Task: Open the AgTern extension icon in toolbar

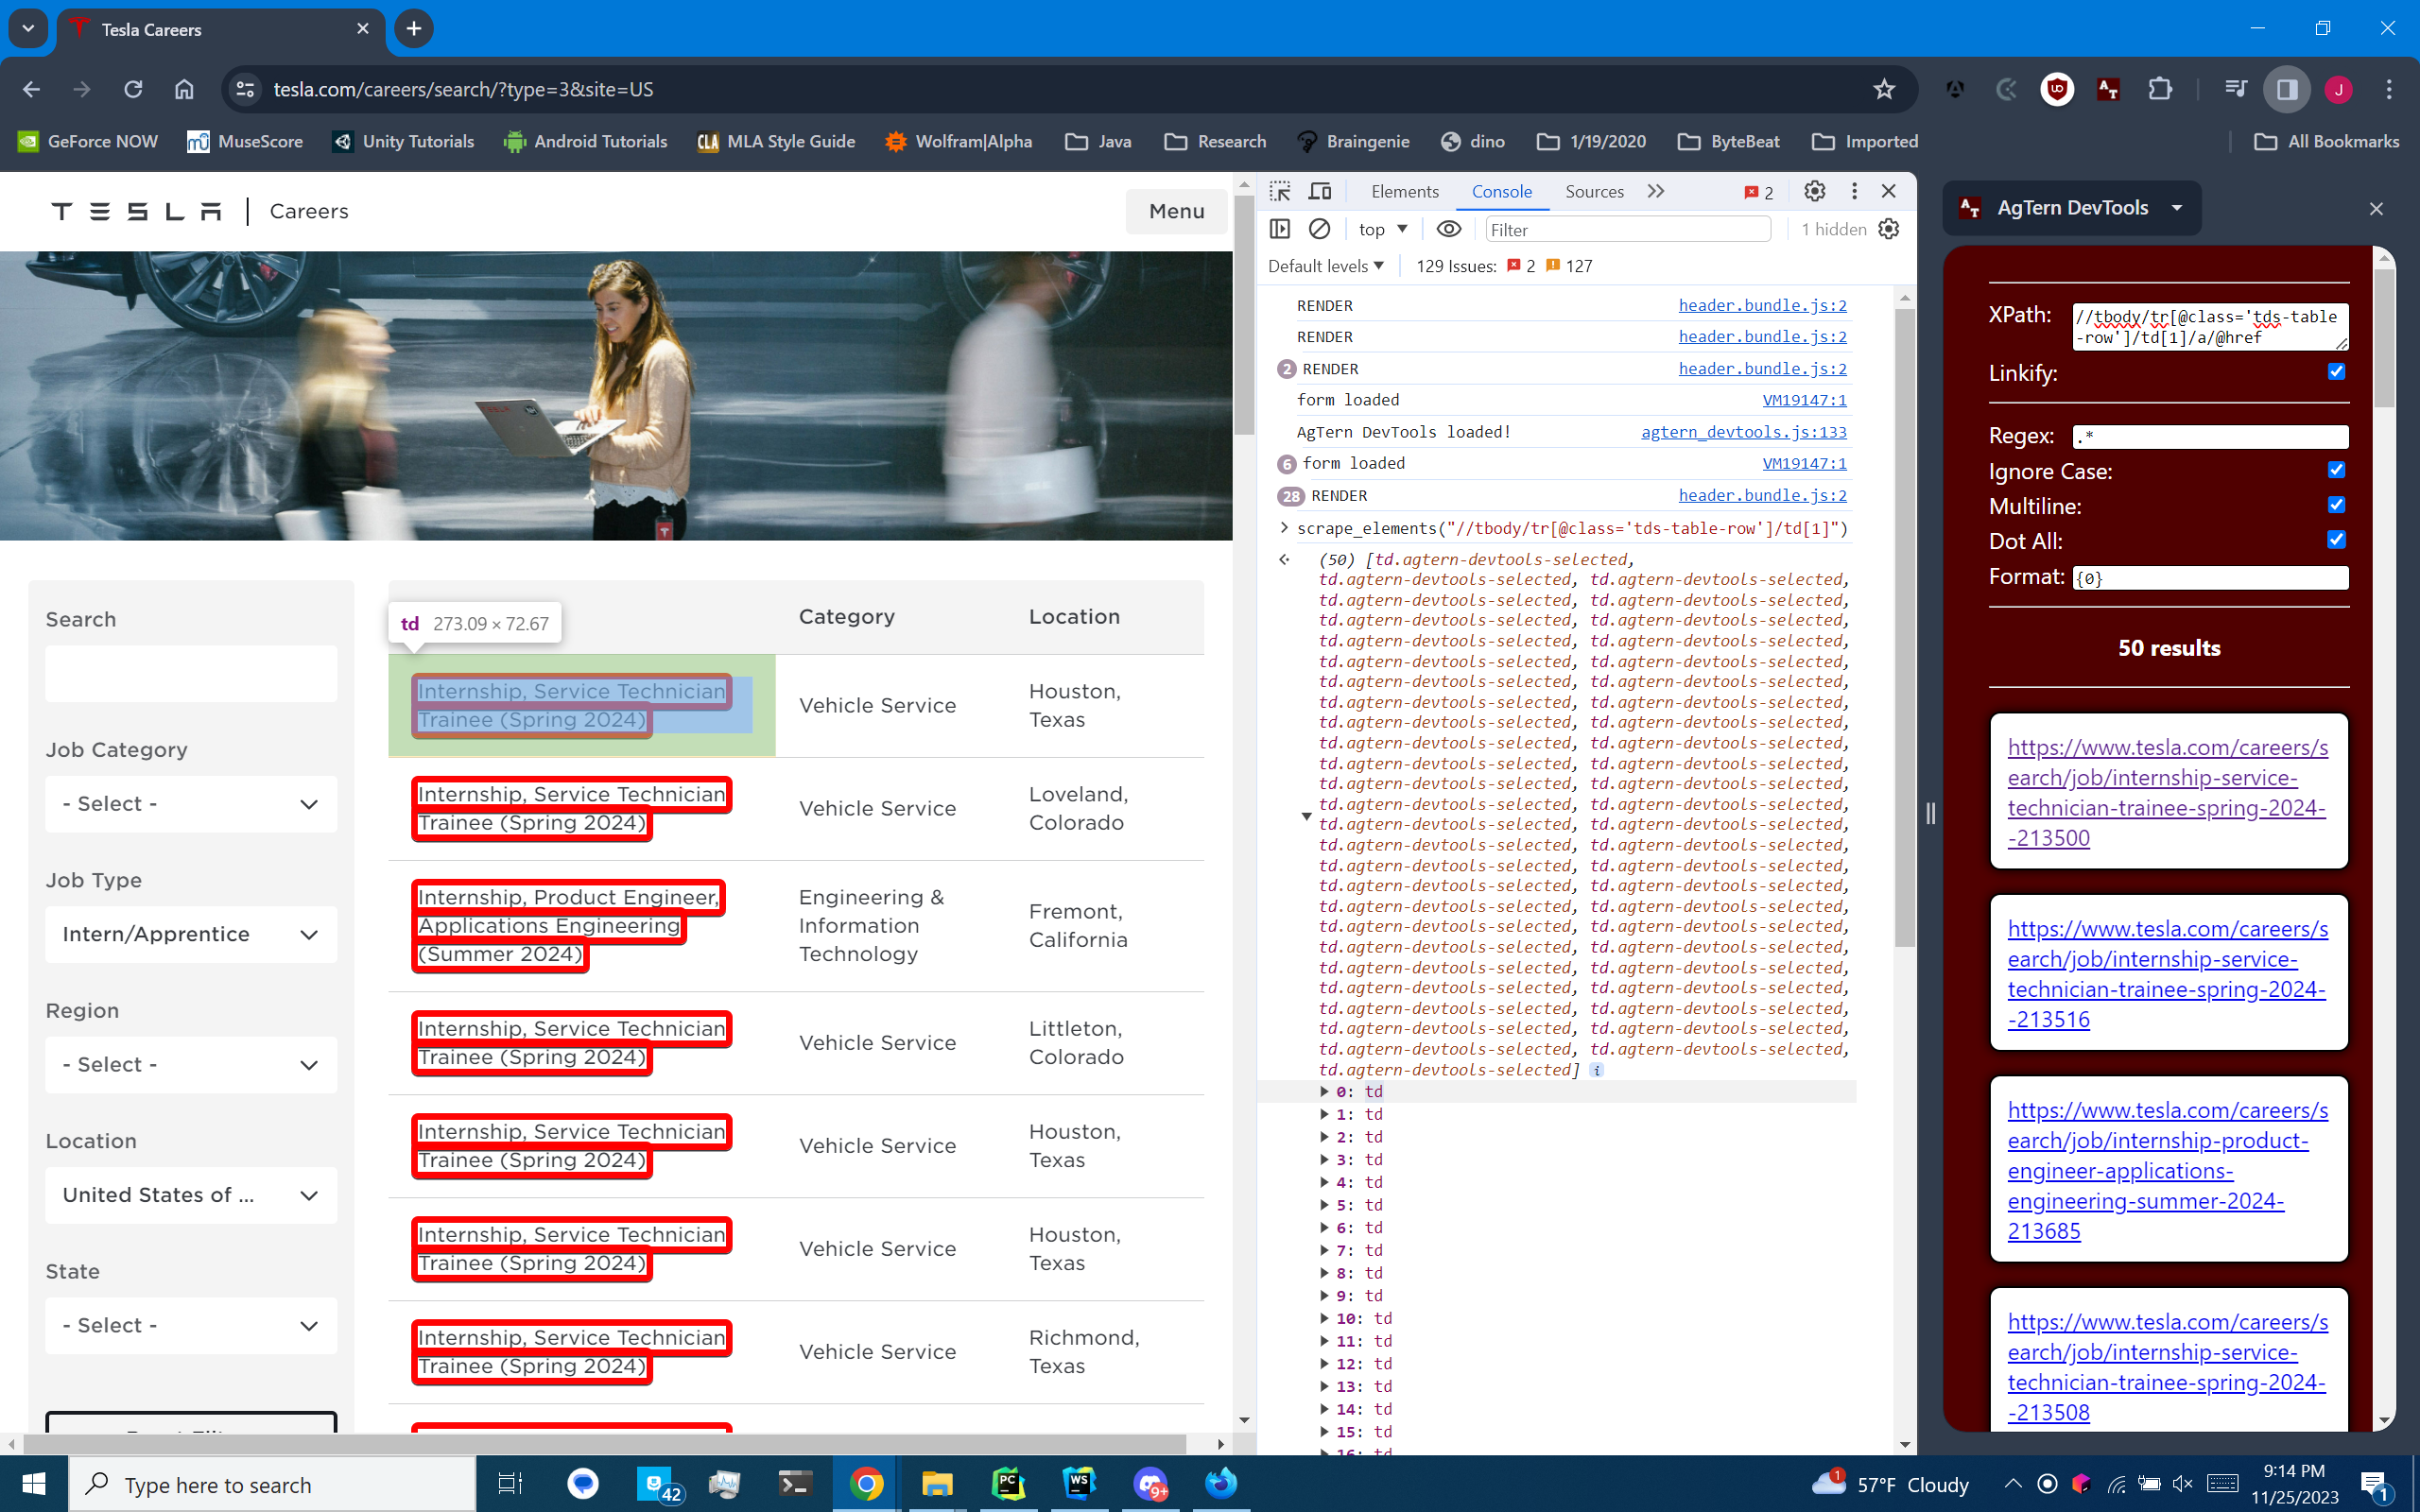Action: 2108,89
